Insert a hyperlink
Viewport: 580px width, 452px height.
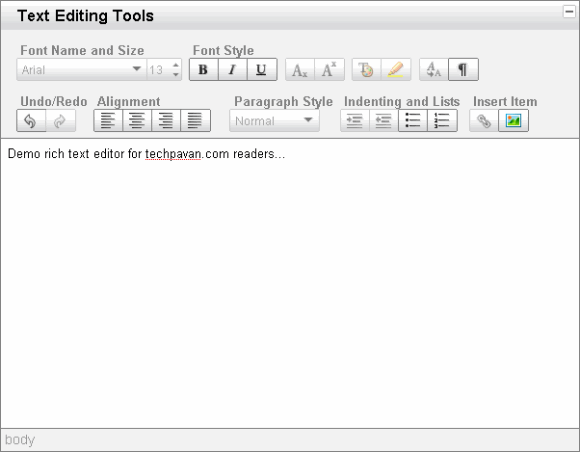484,121
